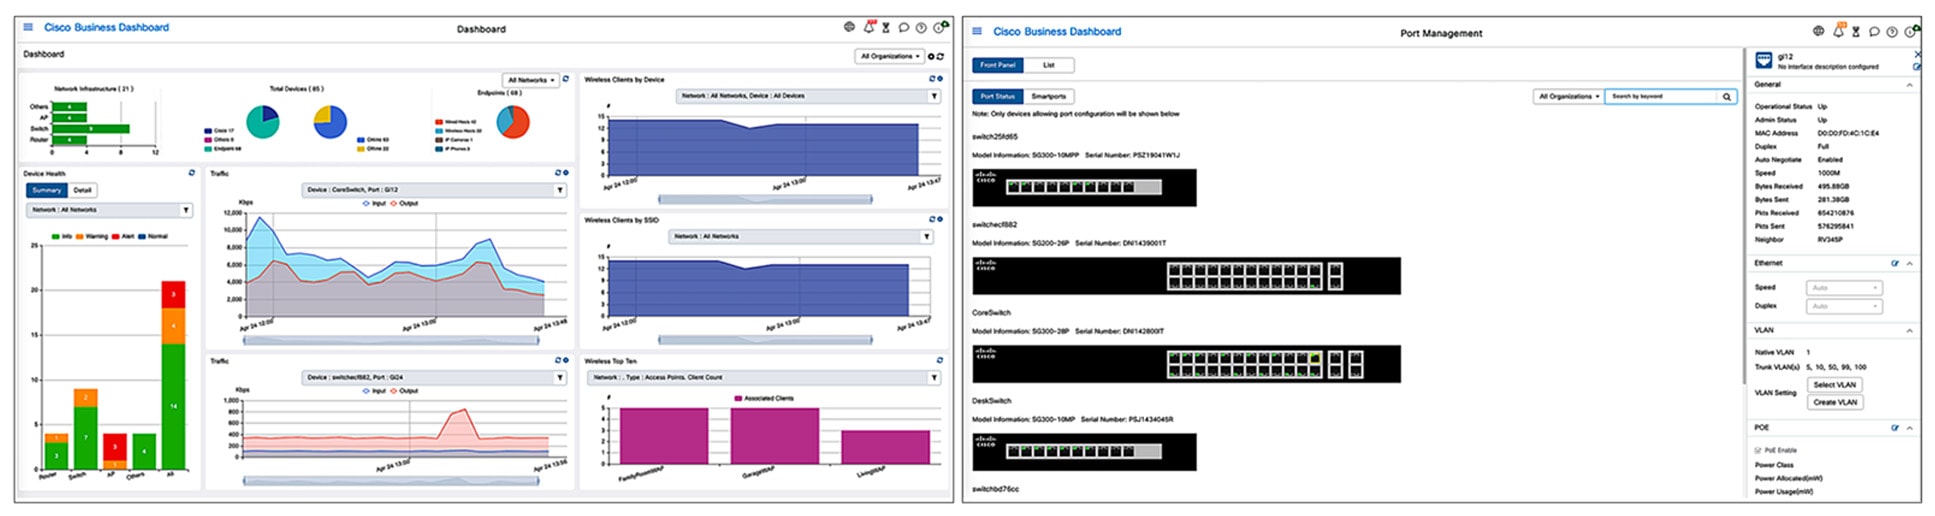Open All Organizations dropdown in Port Management

1568,96
